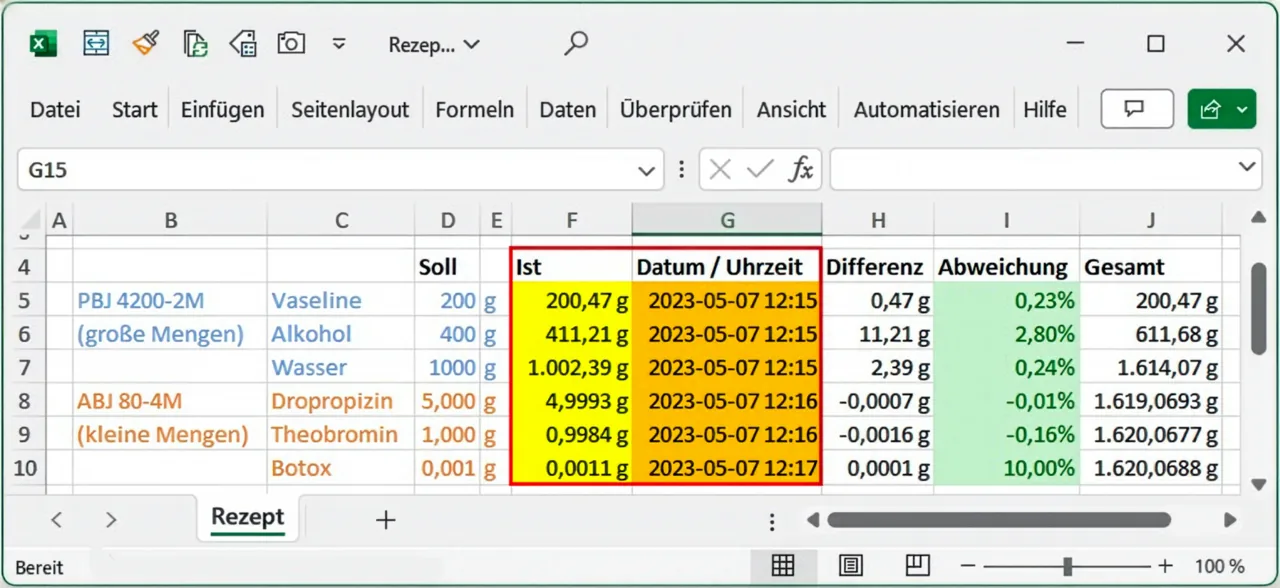This screenshot has height=588, width=1280.
Task: Click the refresh documents icon in quick access toolbar
Action: (x=196, y=43)
